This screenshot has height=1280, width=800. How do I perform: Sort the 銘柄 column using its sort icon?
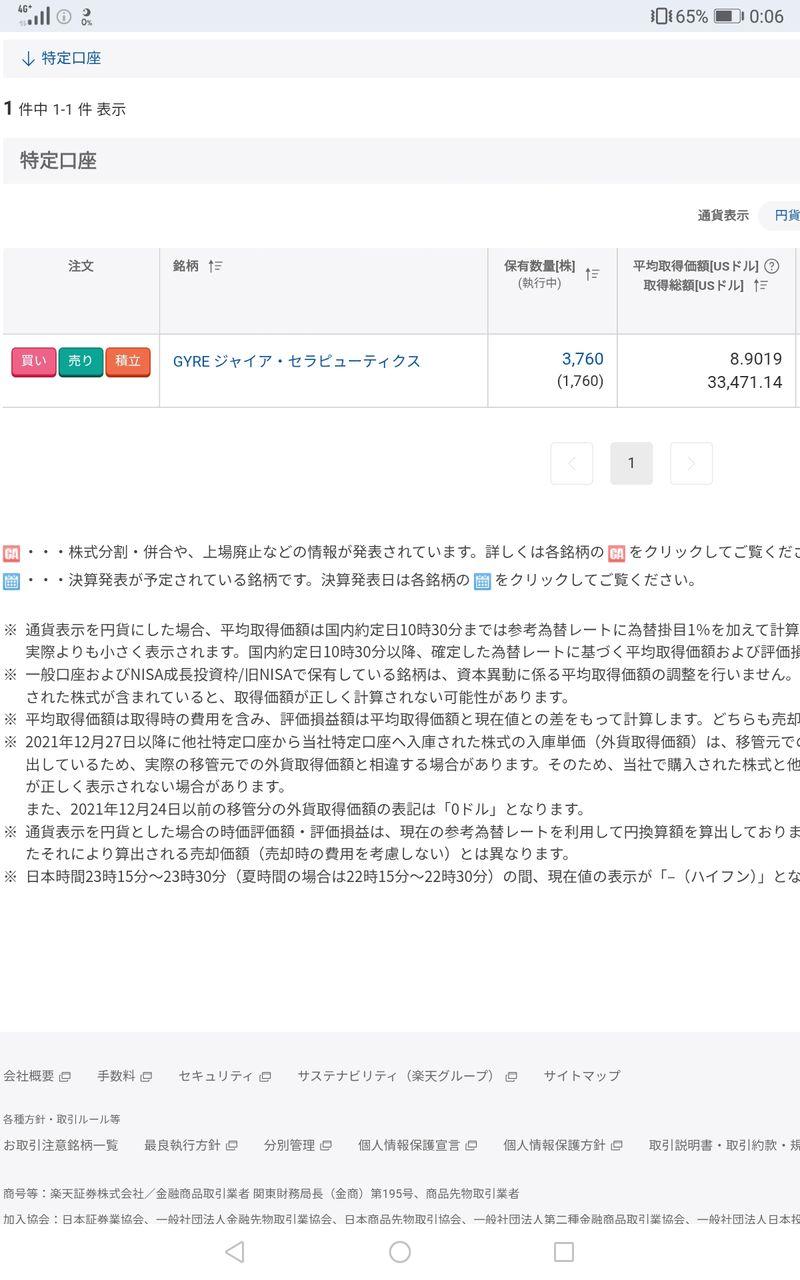[x=215, y=267]
